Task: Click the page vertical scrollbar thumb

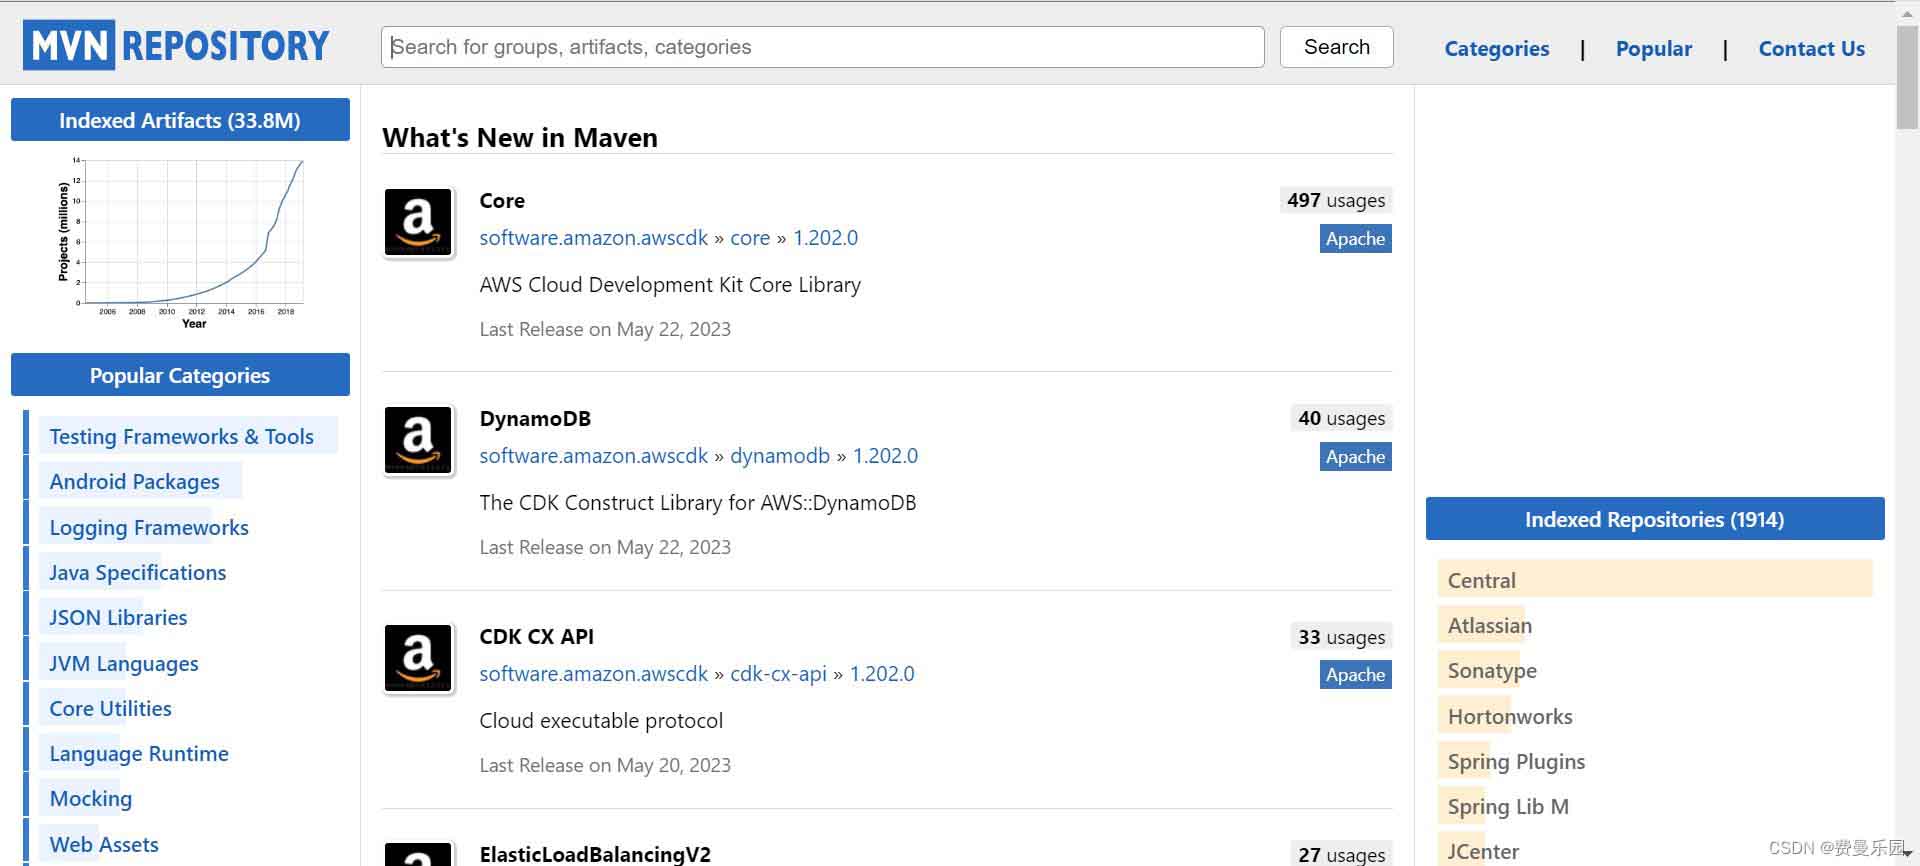Action: (x=1907, y=77)
